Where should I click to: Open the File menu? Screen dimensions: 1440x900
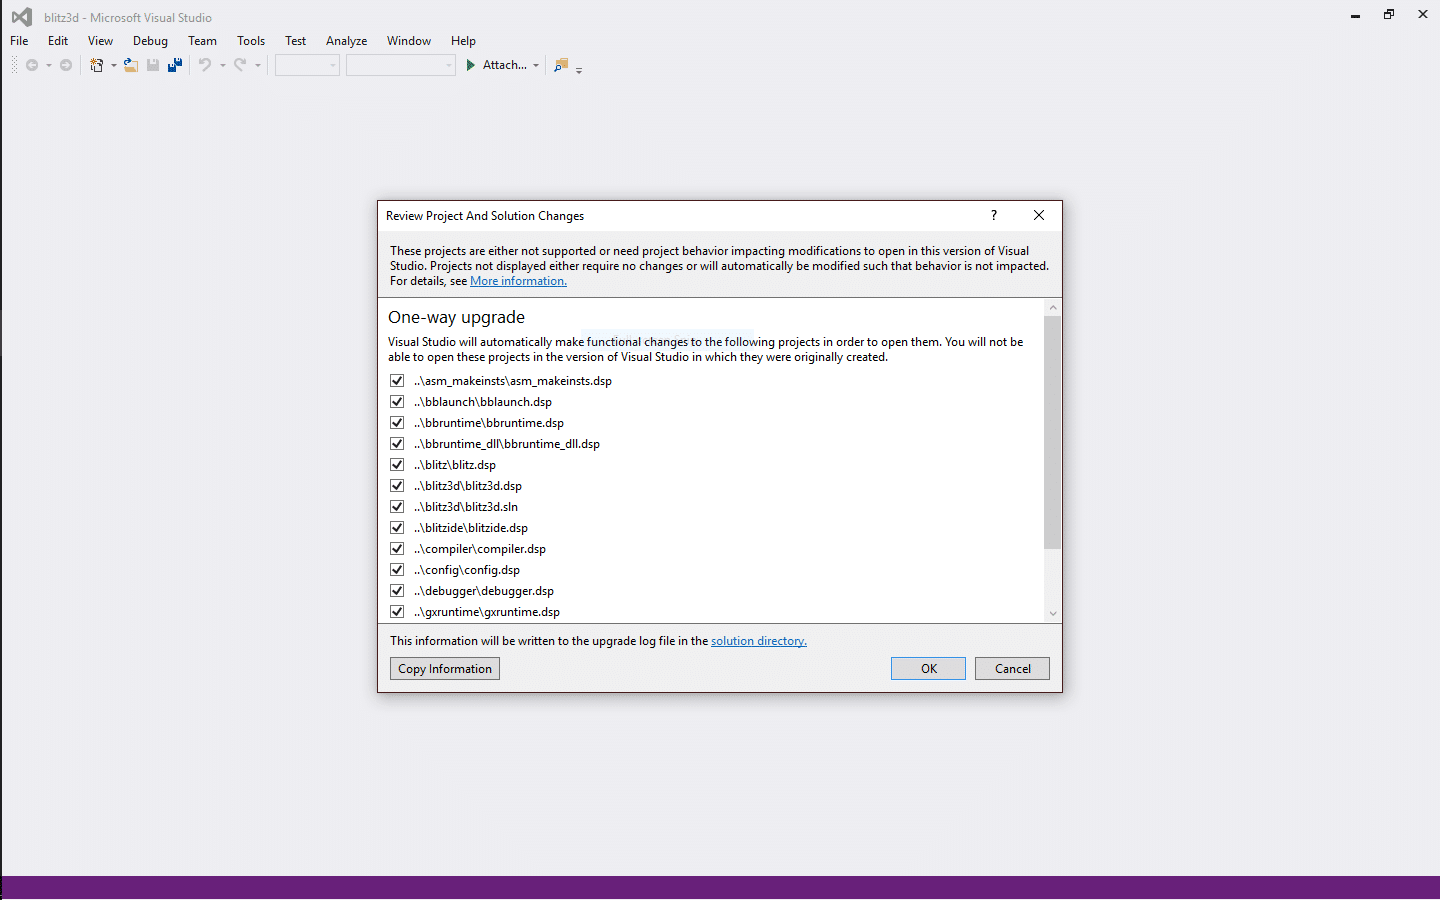(x=19, y=41)
